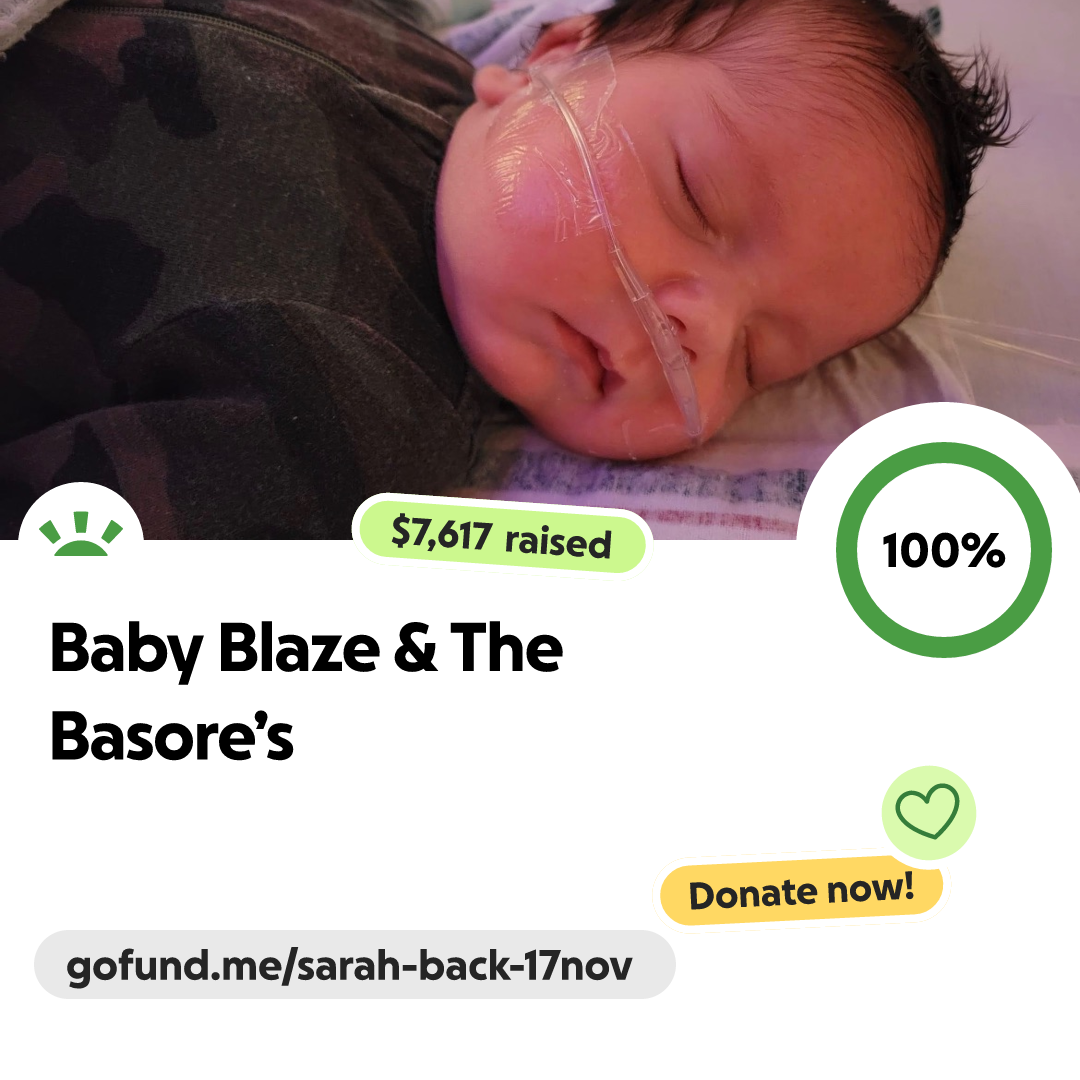1080x1080 pixels.
Task: Click the 100% text inside the ring
Action: (x=944, y=550)
